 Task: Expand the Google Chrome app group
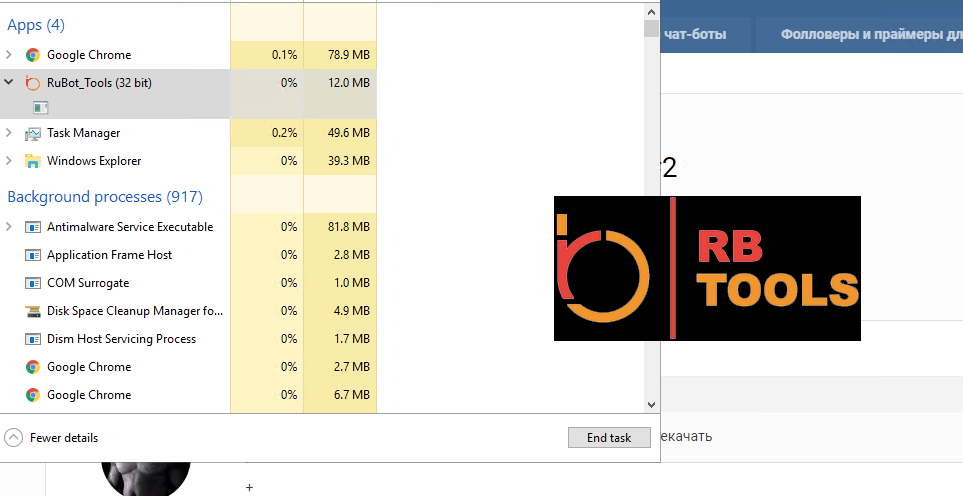click(x=10, y=55)
